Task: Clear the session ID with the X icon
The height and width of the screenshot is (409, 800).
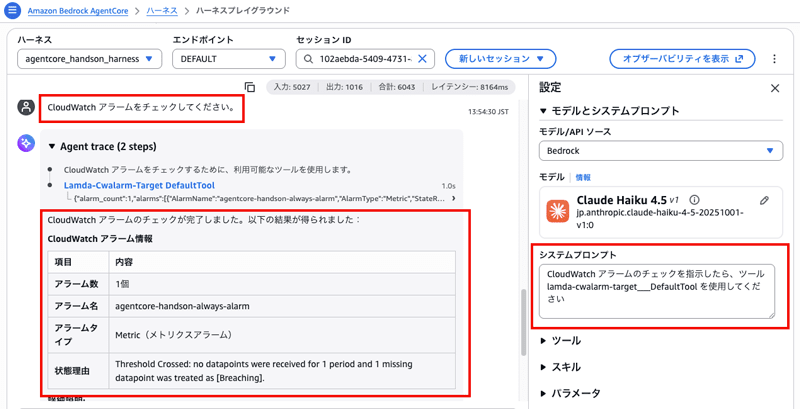Action: 422,59
